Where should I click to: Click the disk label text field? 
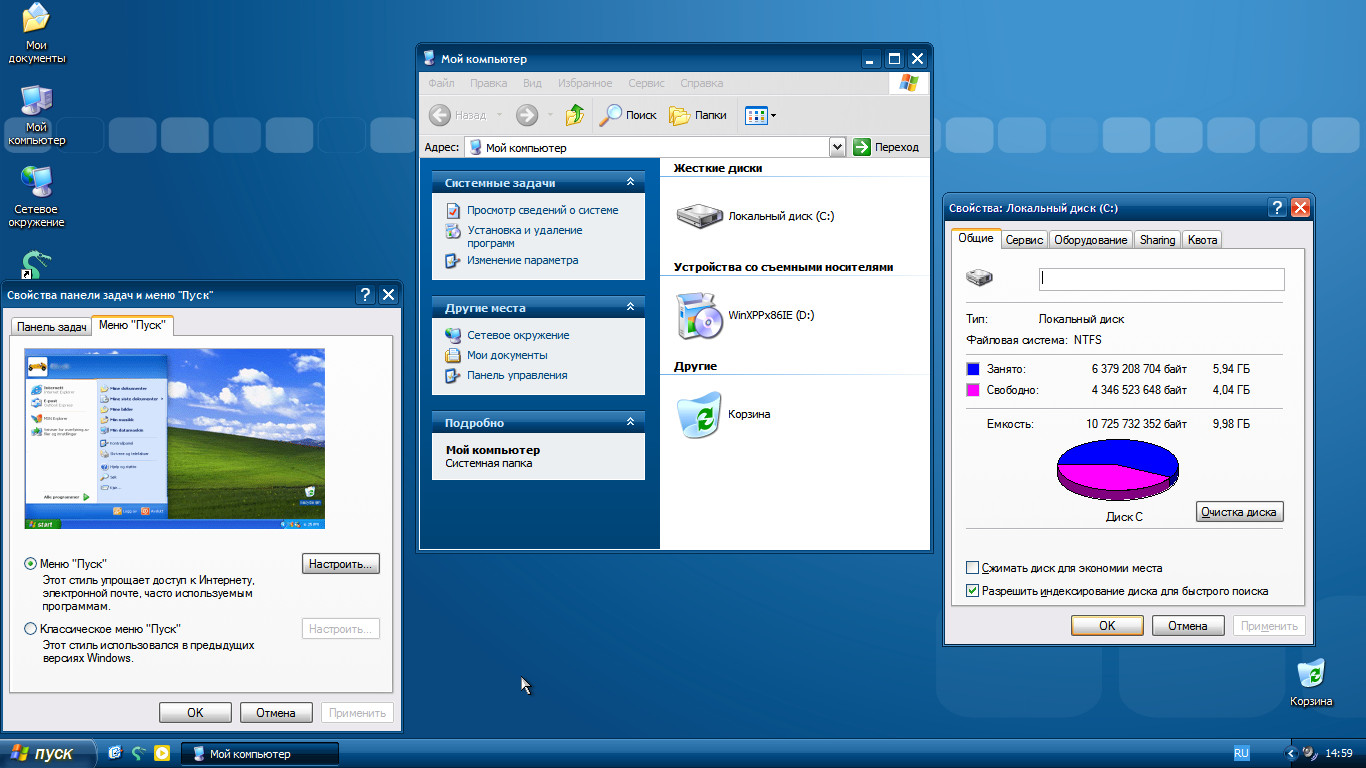tap(1161, 279)
